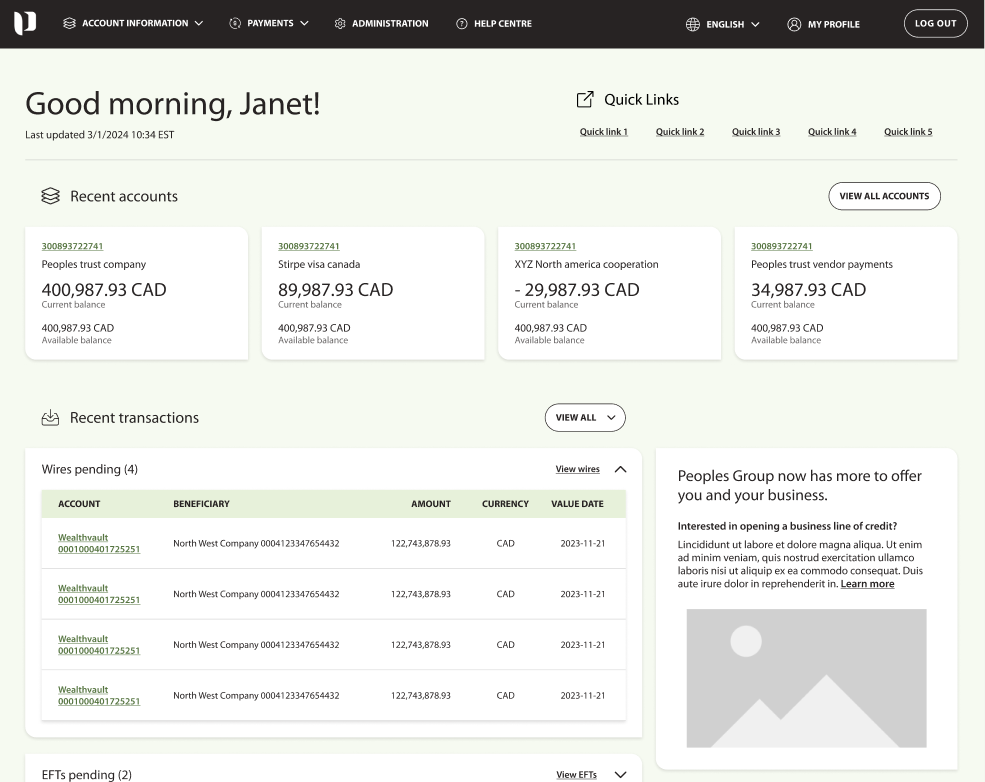The width and height of the screenshot is (985, 782).
Task: Collapse the Wires pending section
Action: (x=620, y=469)
